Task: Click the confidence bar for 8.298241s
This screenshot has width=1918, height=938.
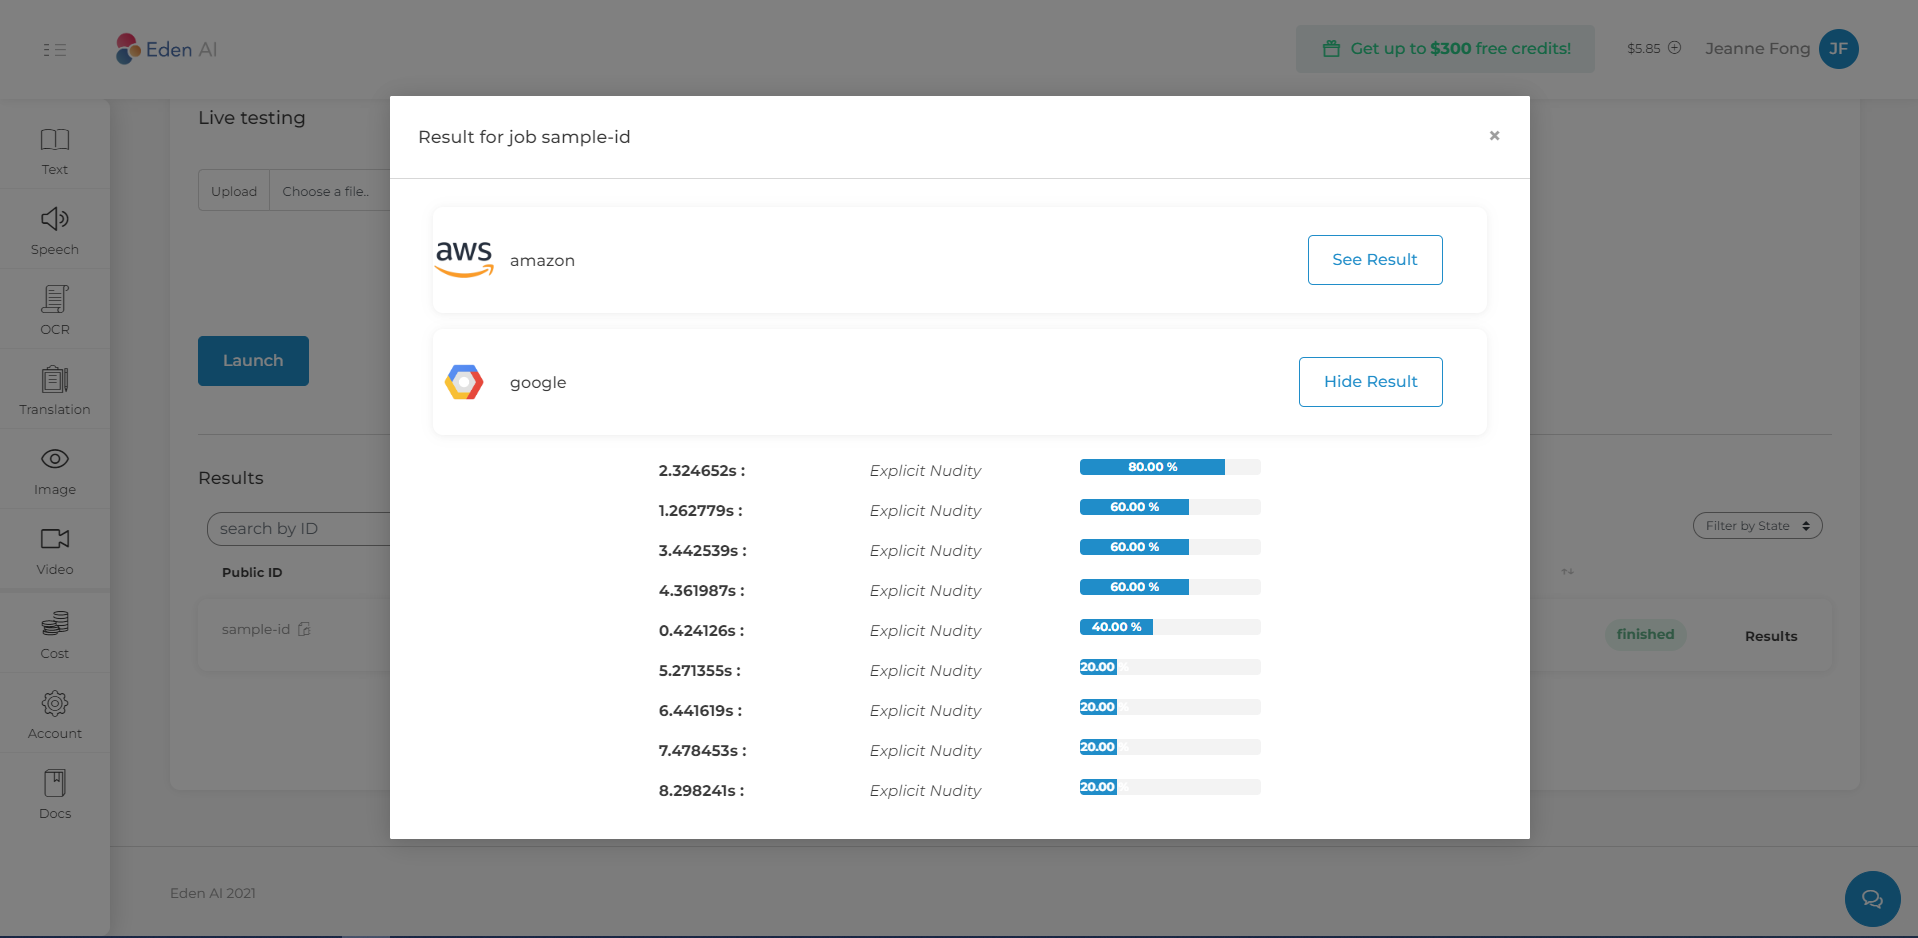Action: [1170, 787]
